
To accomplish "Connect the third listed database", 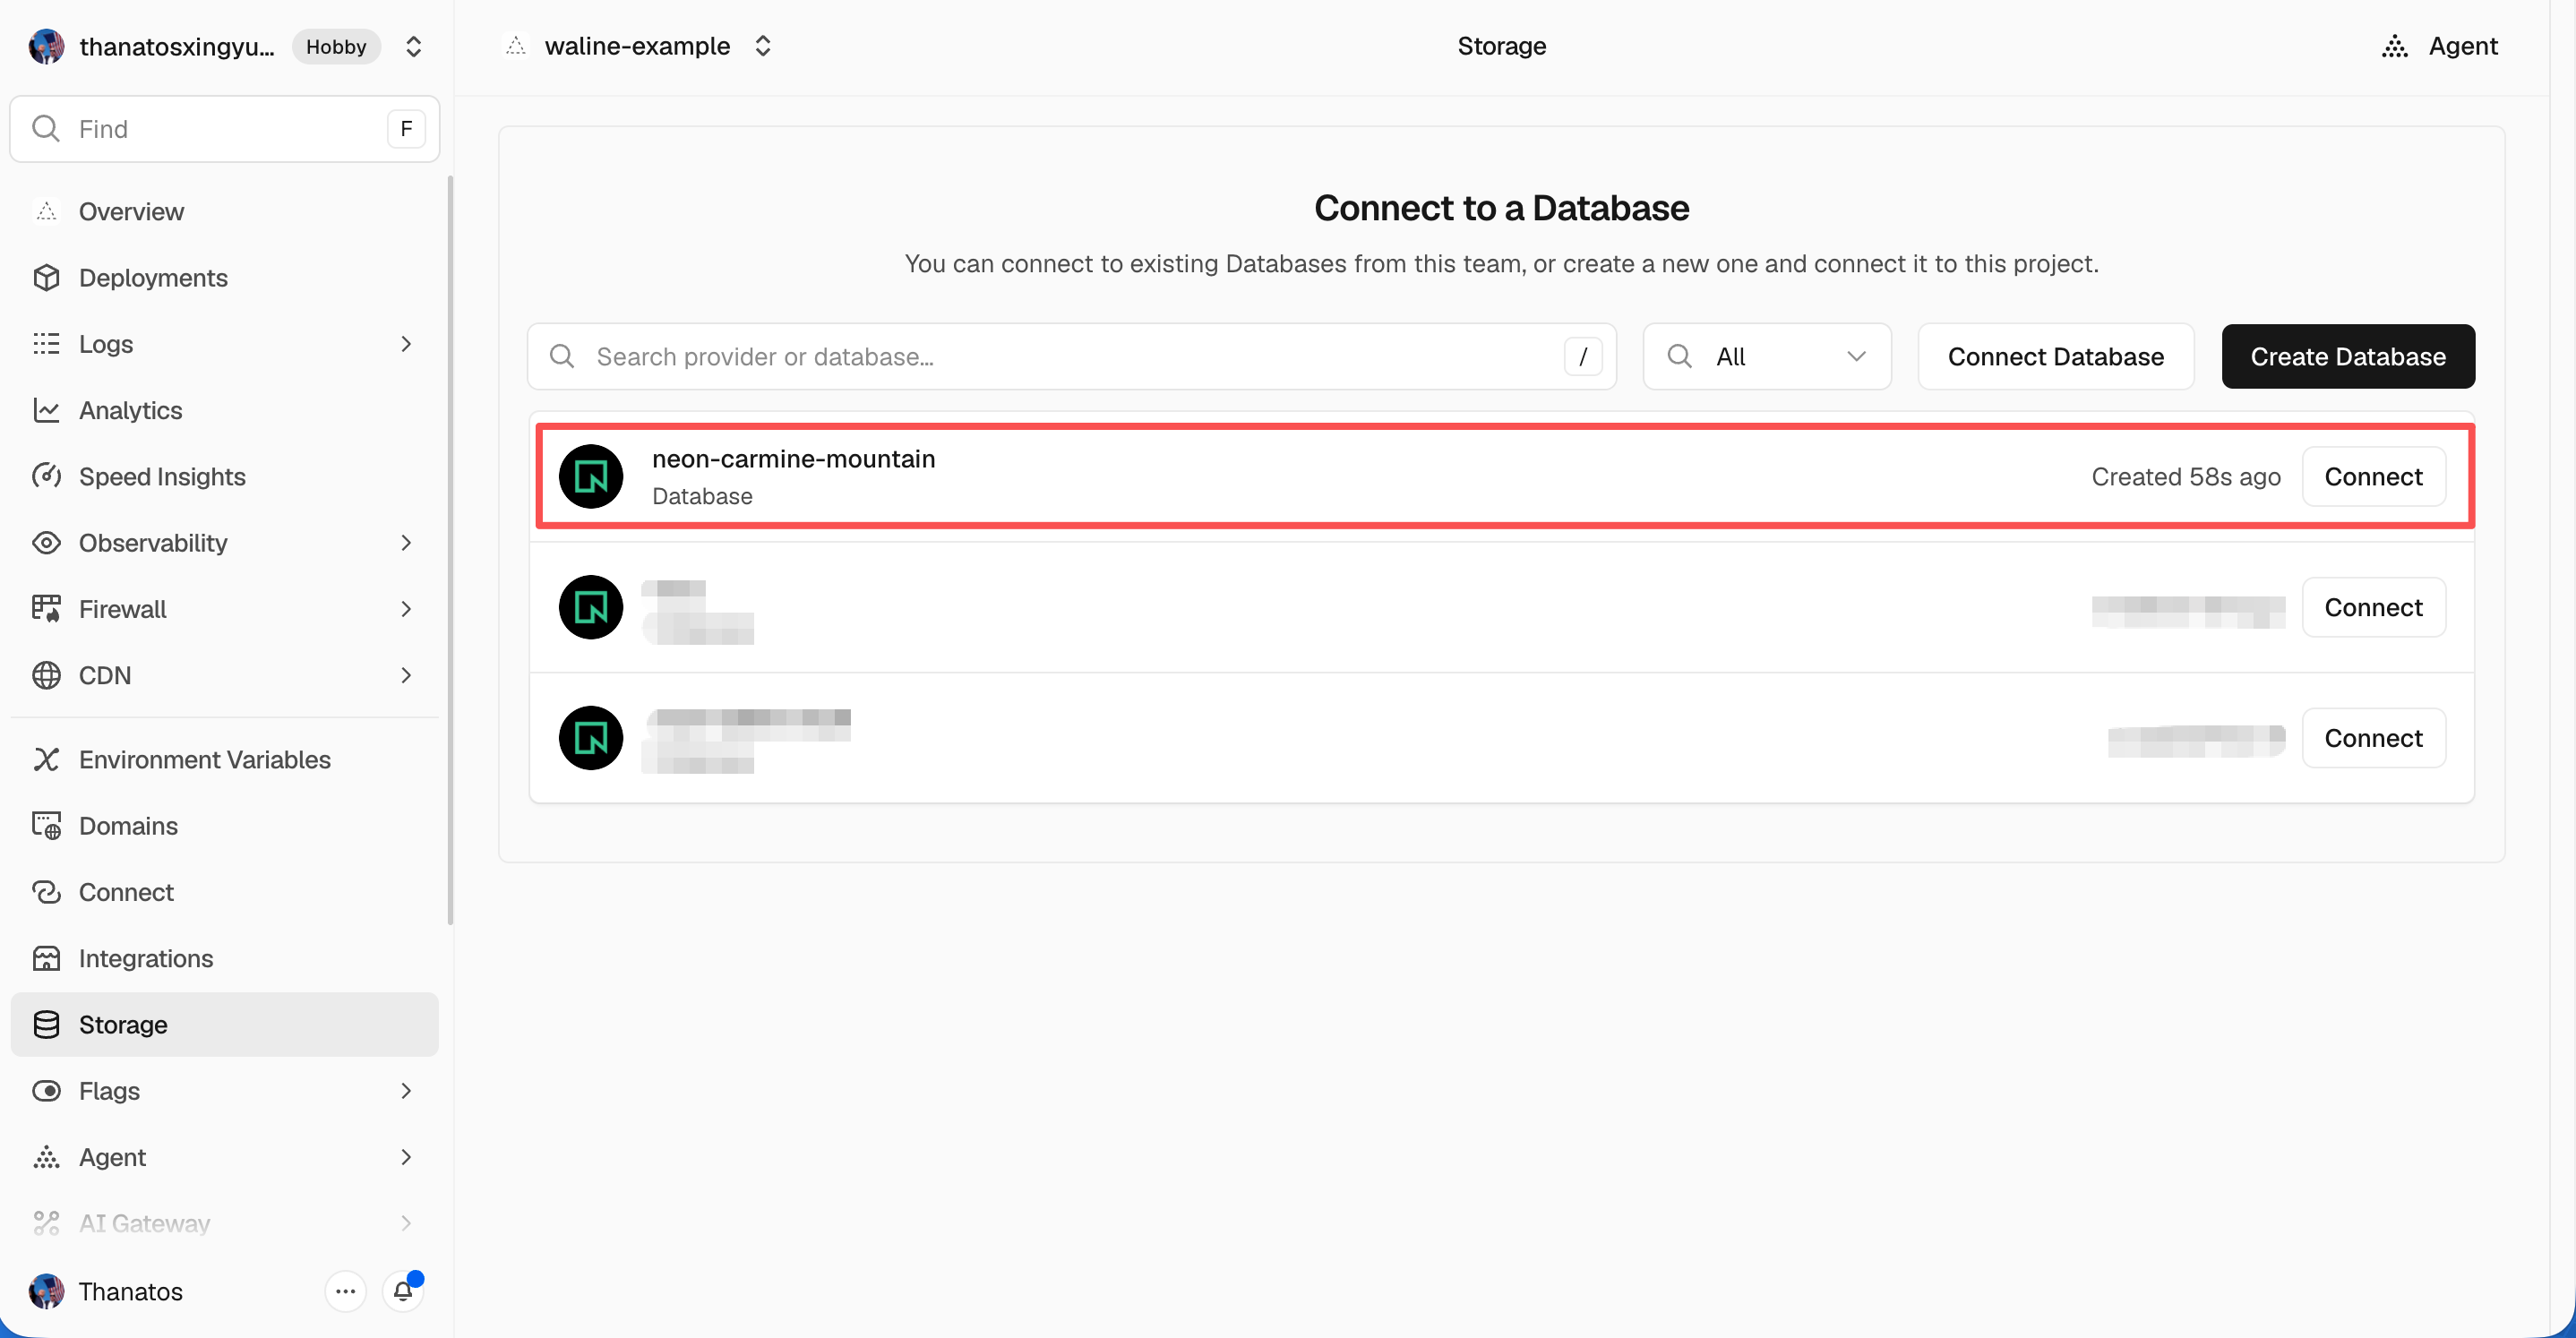I will click(2373, 738).
